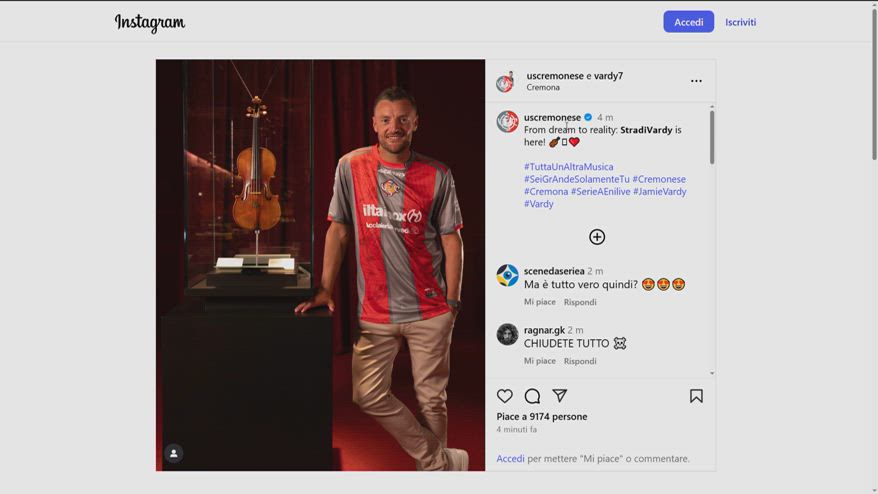Open the Cremona location link
This screenshot has height=494, width=878.
click(x=543, y=87)
